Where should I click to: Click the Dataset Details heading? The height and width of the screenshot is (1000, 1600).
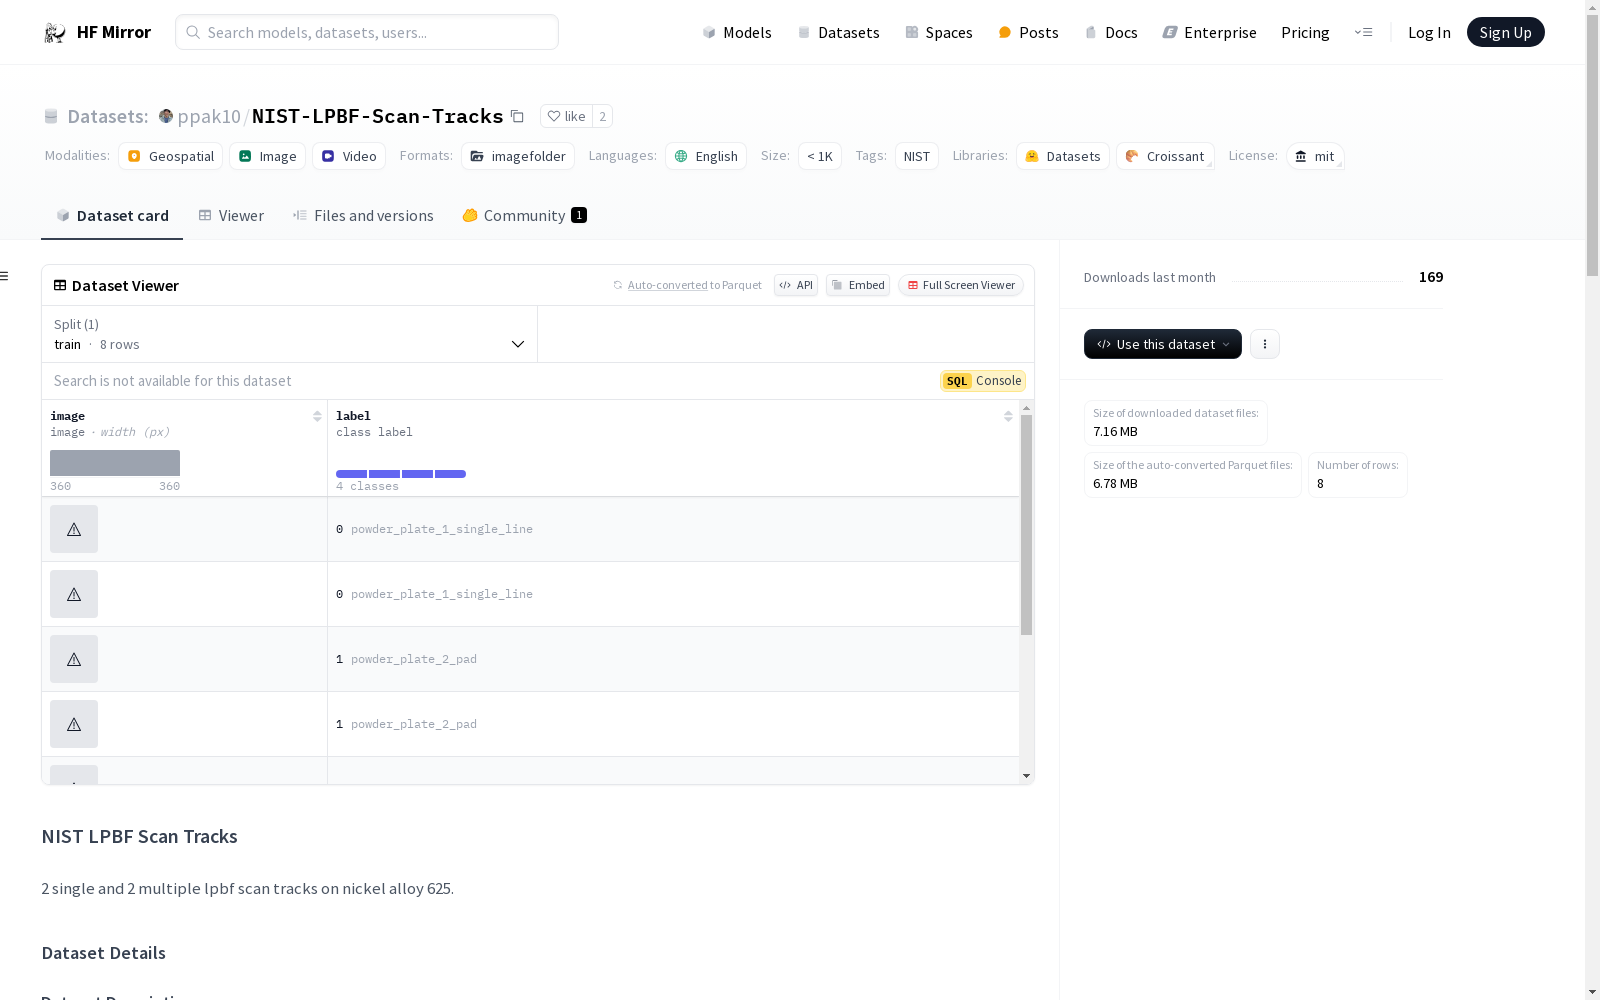tap(104, 953)
